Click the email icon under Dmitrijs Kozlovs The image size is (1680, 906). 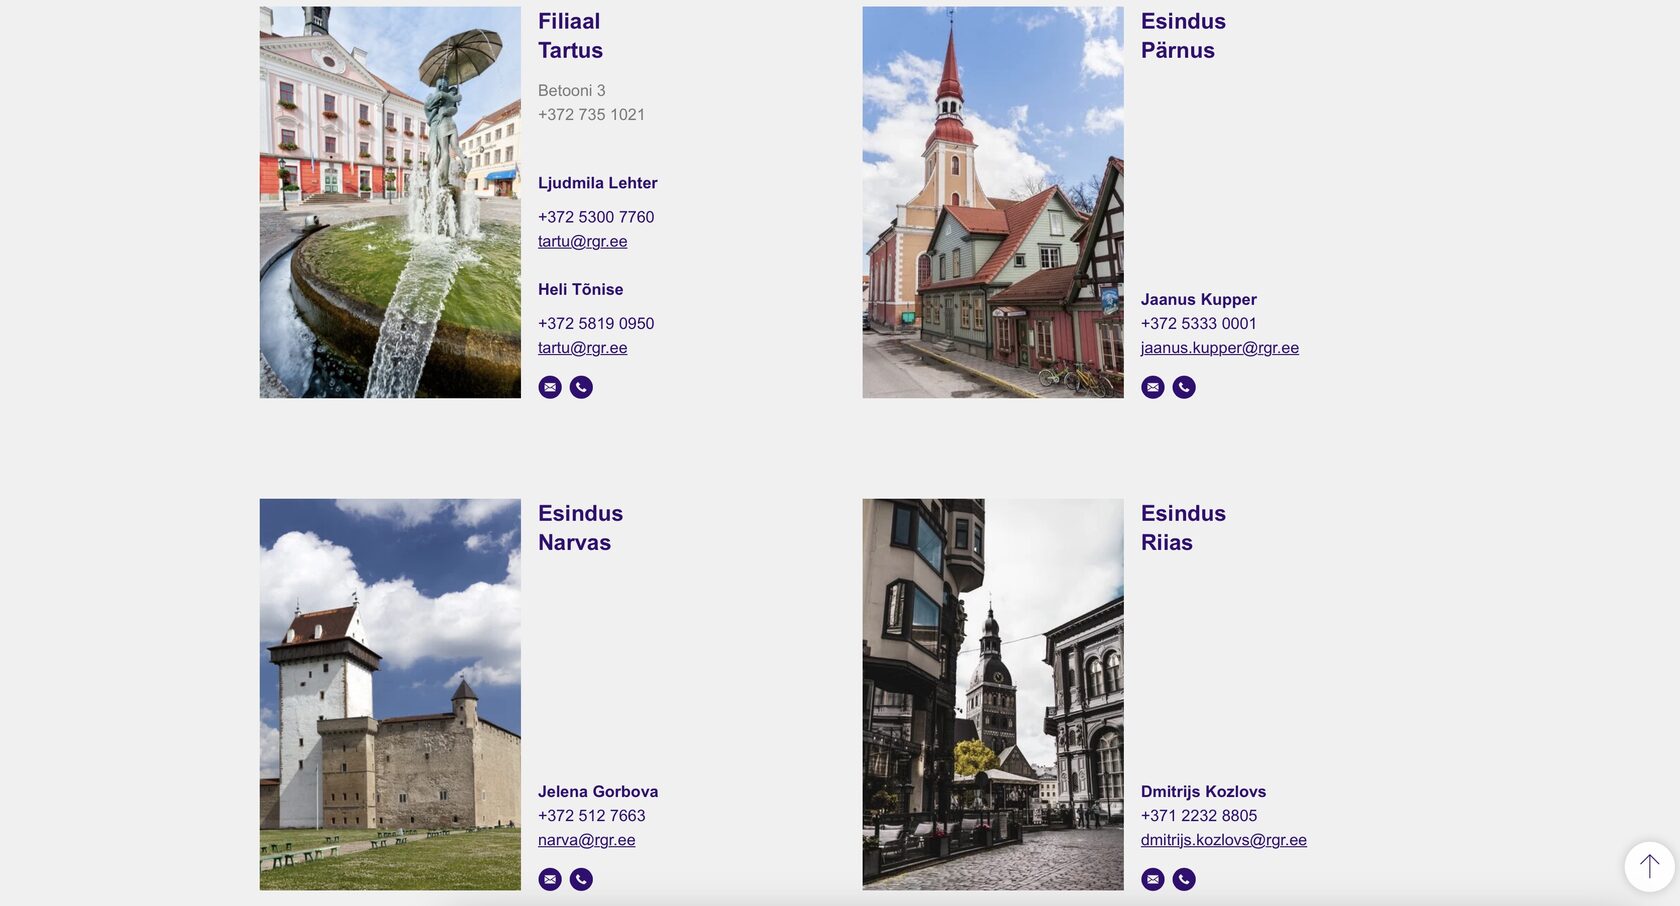click(1153, 879)
